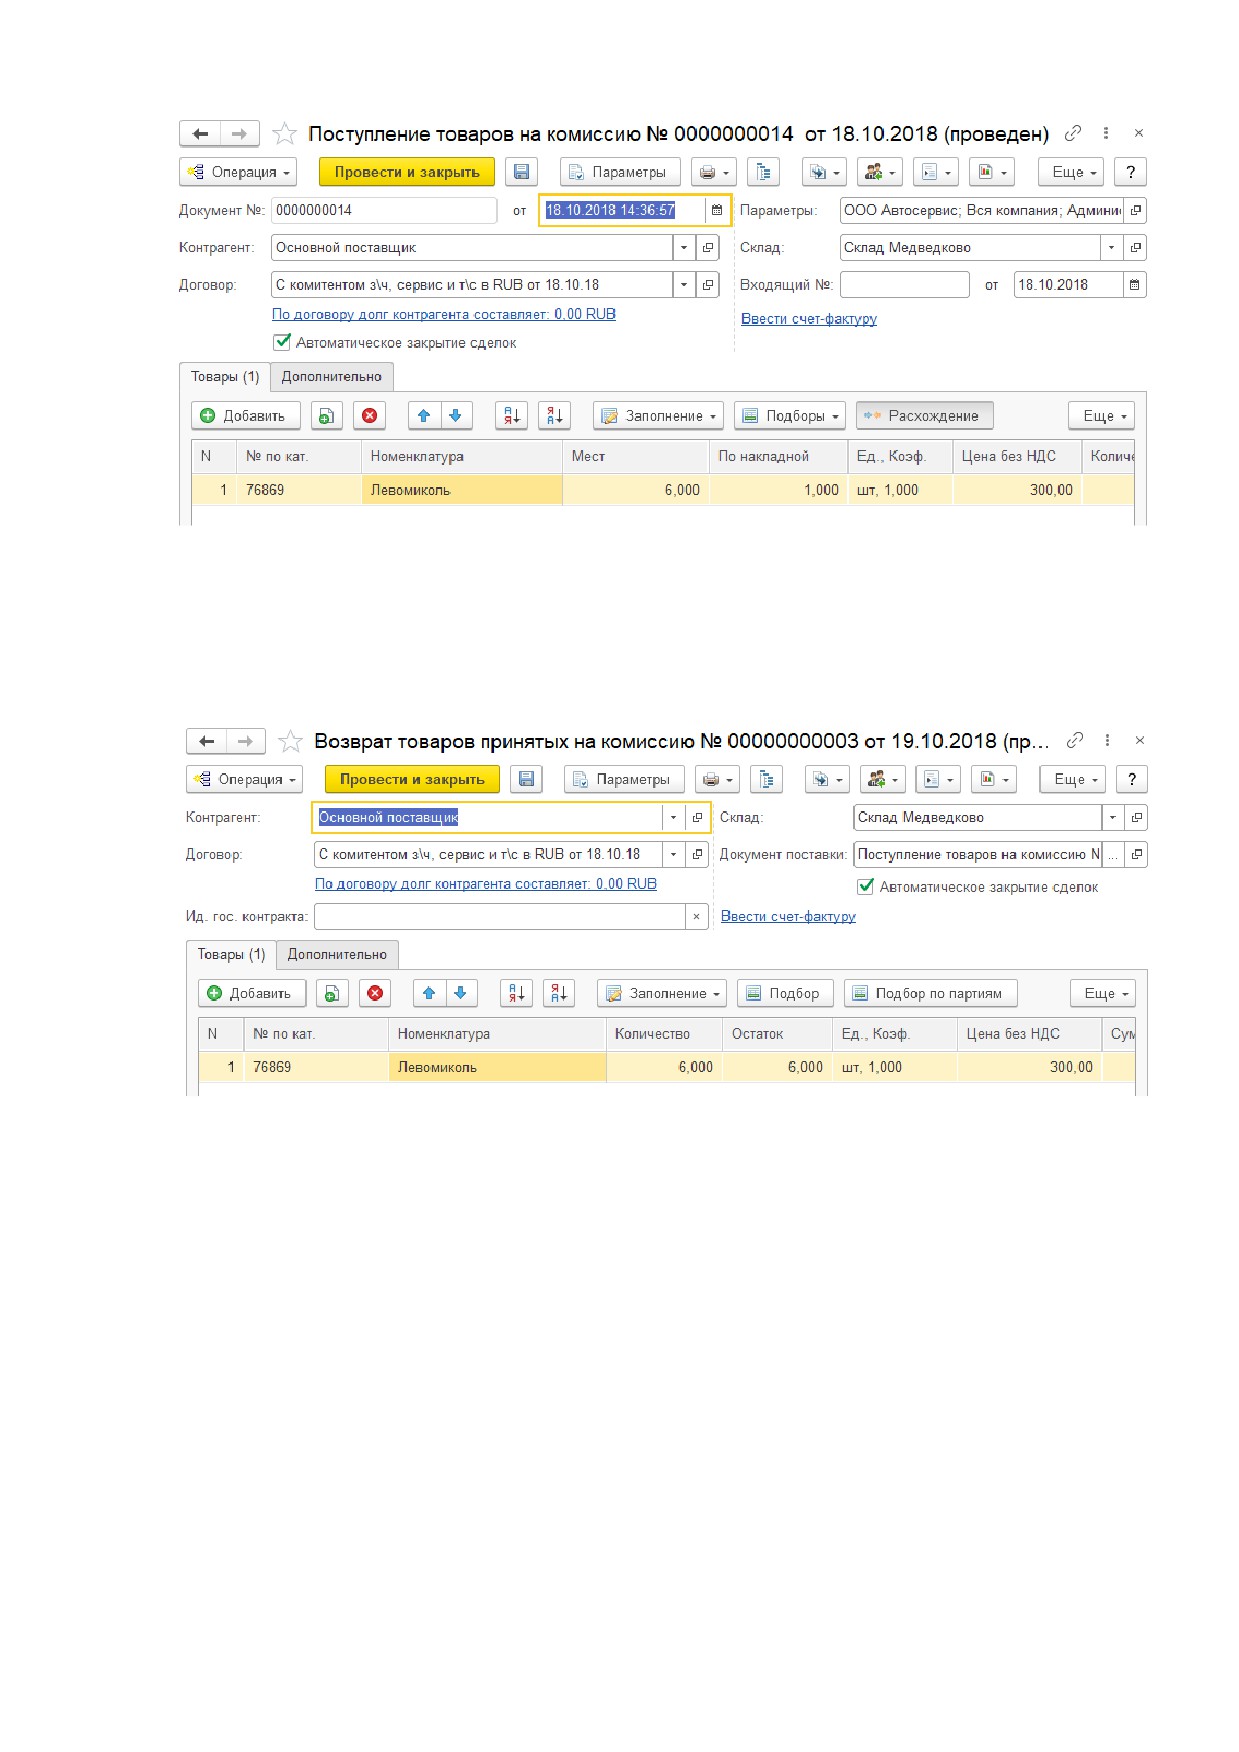Click Добавить in Возврат товаров table
Screen dimensions: 1239x1752
(251, 993)
